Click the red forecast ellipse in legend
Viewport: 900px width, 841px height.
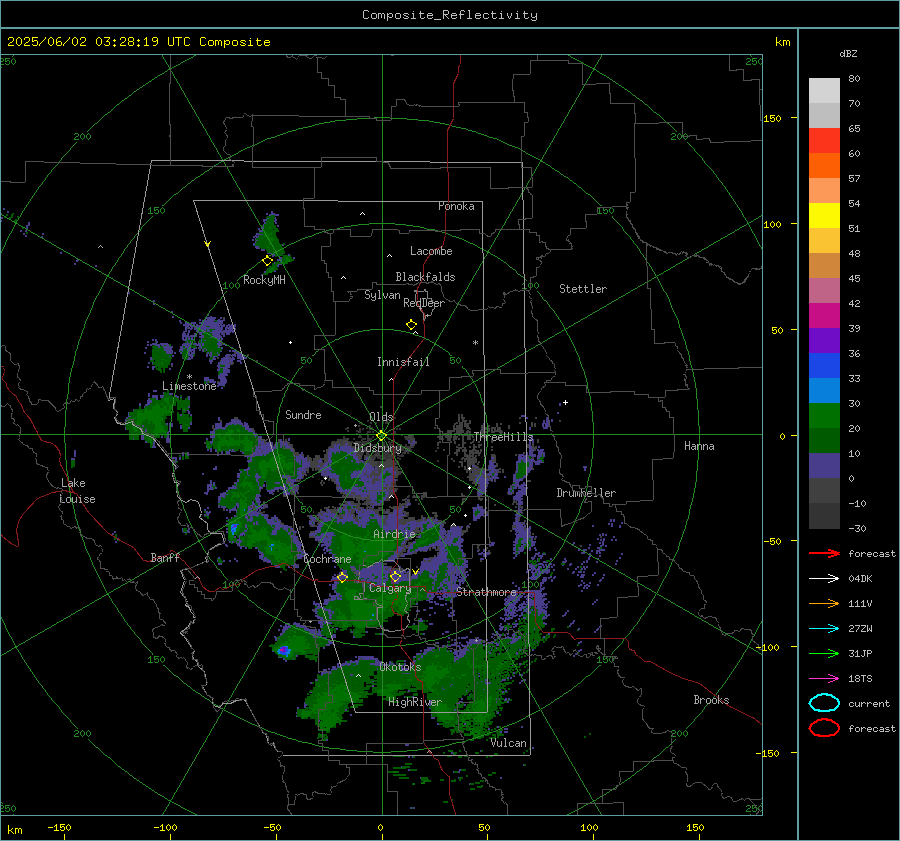coord(824,728)
